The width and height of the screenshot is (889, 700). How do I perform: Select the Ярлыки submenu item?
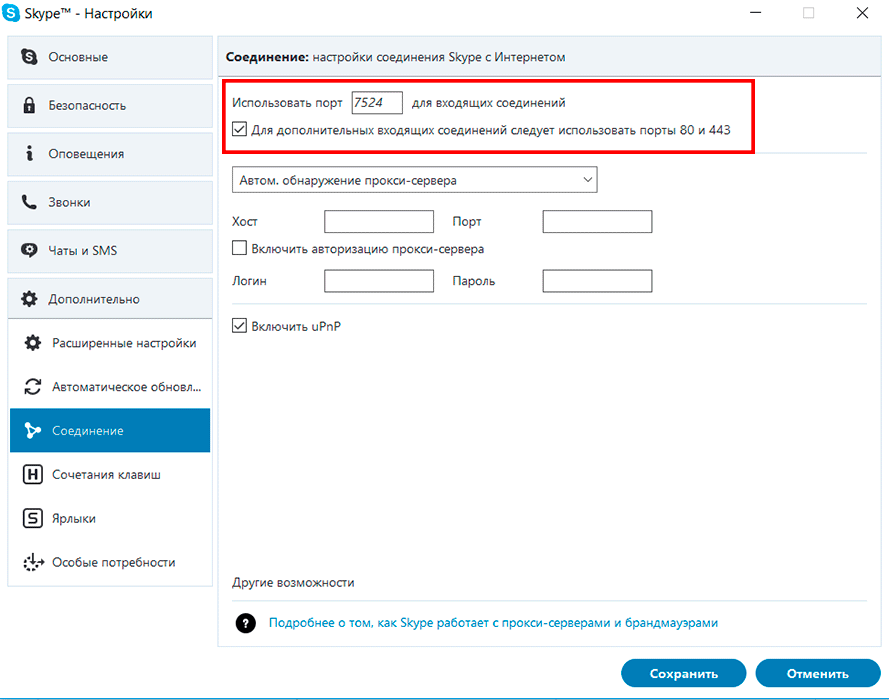[x=110, y=518]
